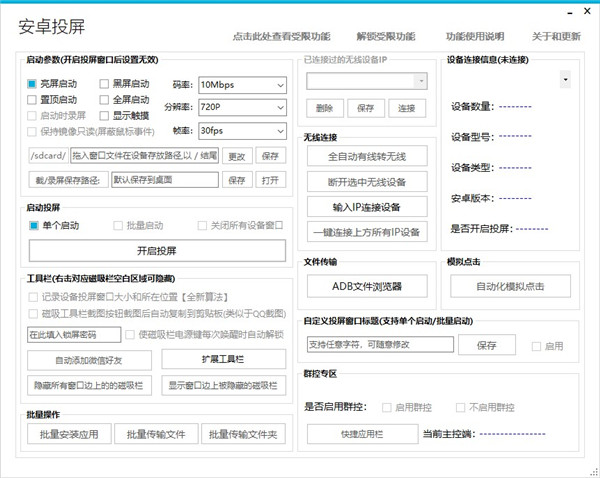Screen dimensions: 600x478
Task: Open 功能使用说明 menu item
Action: [x=475, y=36]
